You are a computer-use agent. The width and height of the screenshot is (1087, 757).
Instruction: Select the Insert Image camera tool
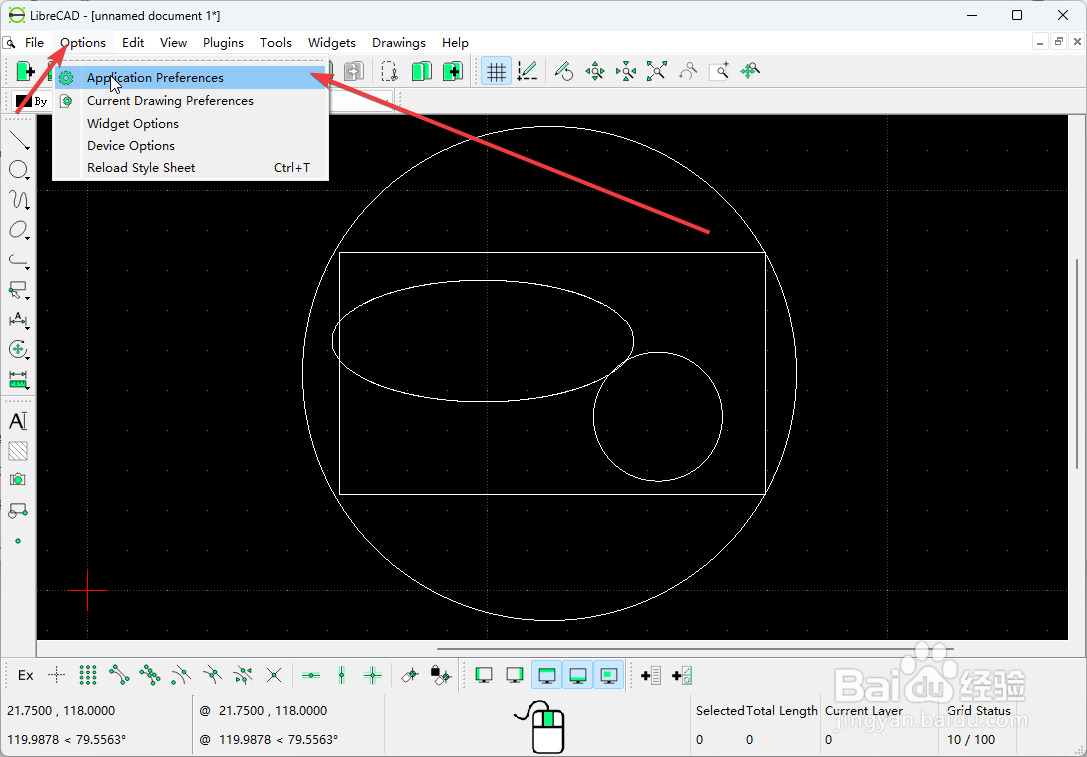coord(18,480)
